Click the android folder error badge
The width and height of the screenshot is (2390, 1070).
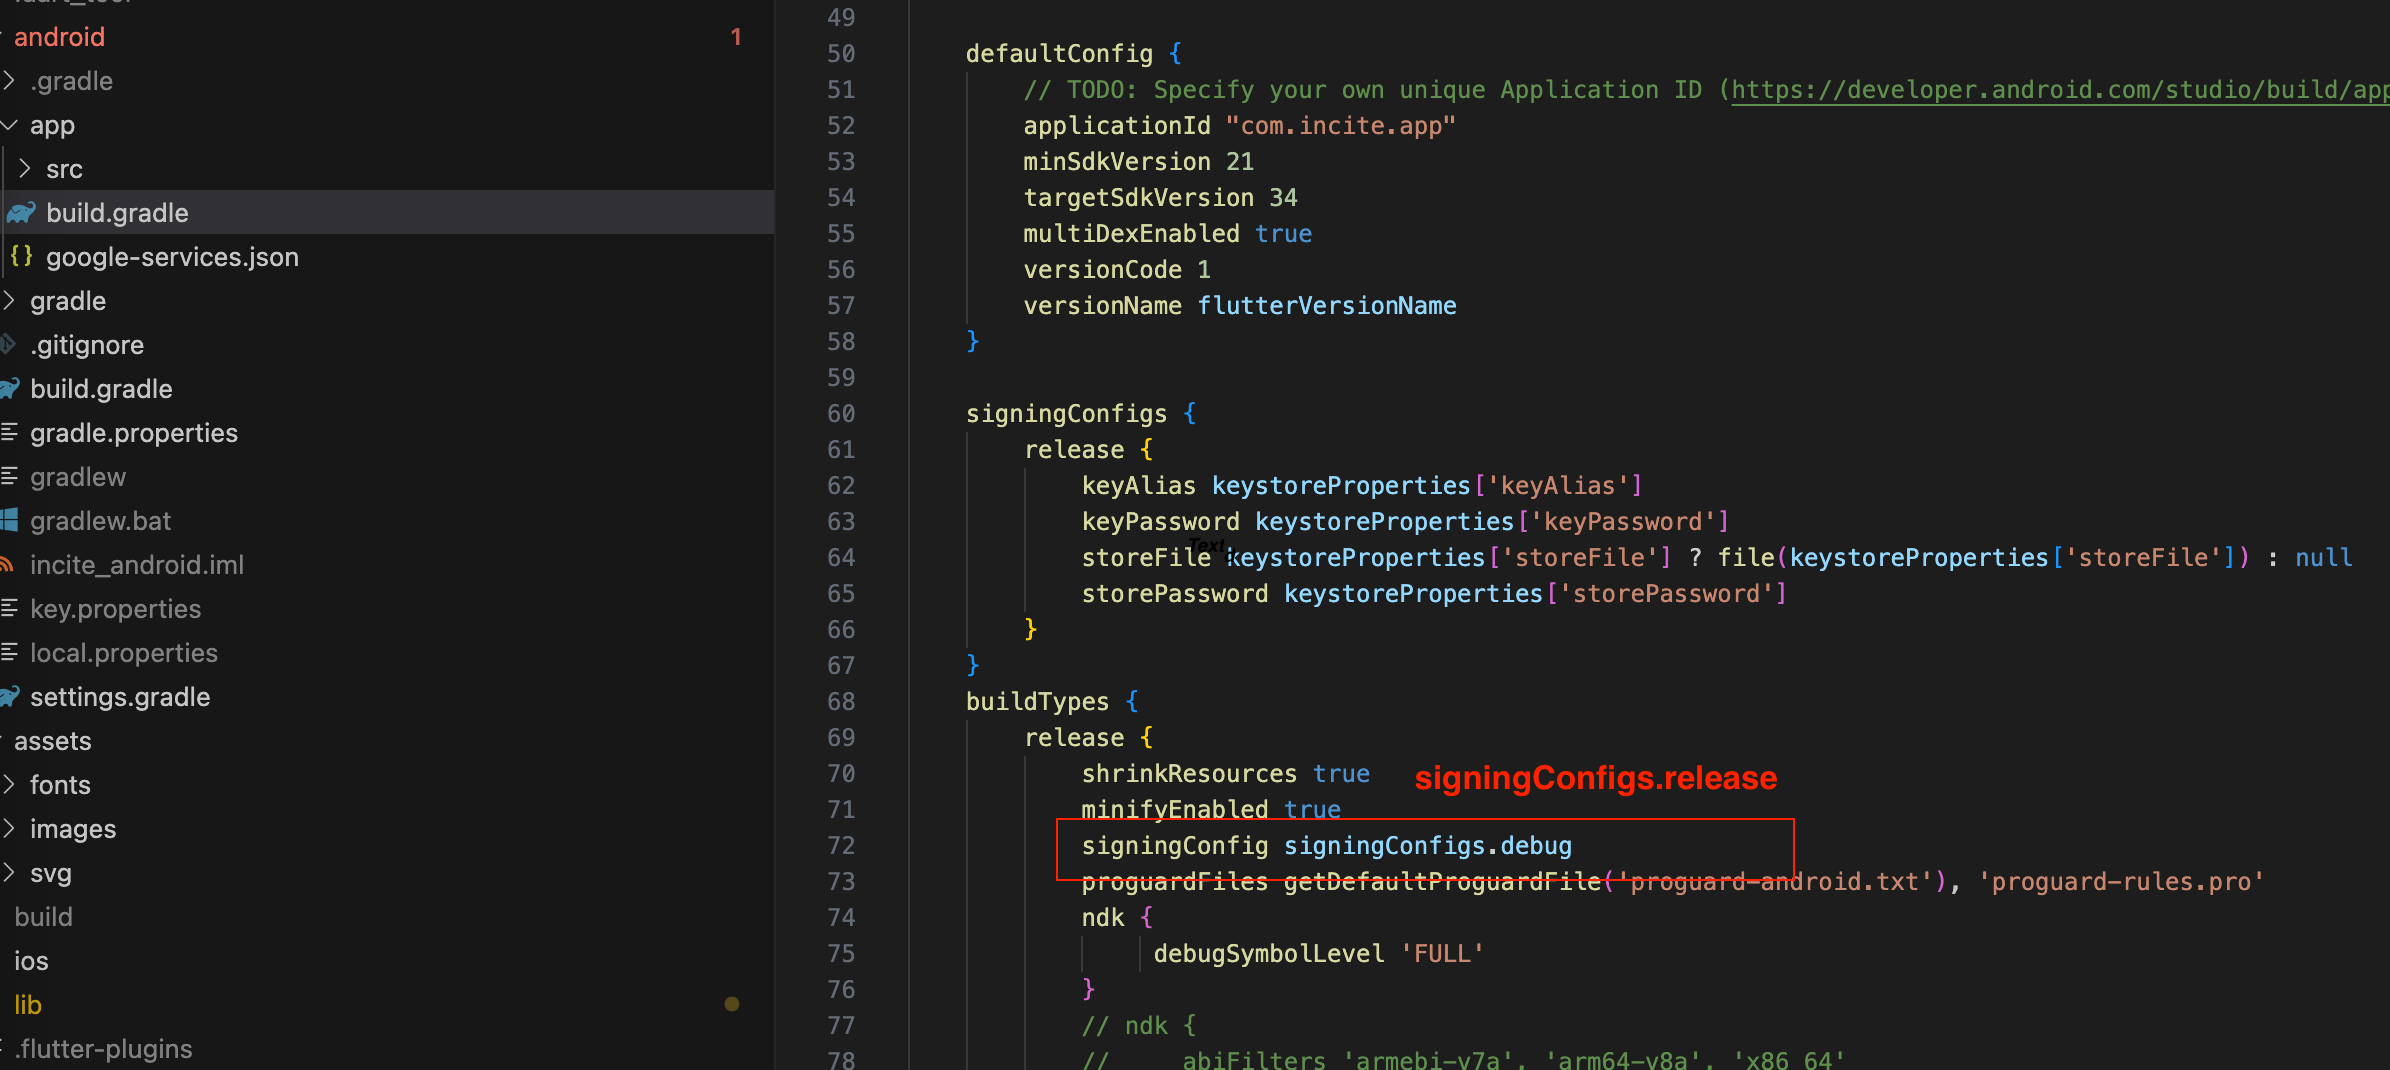point(736,37)
